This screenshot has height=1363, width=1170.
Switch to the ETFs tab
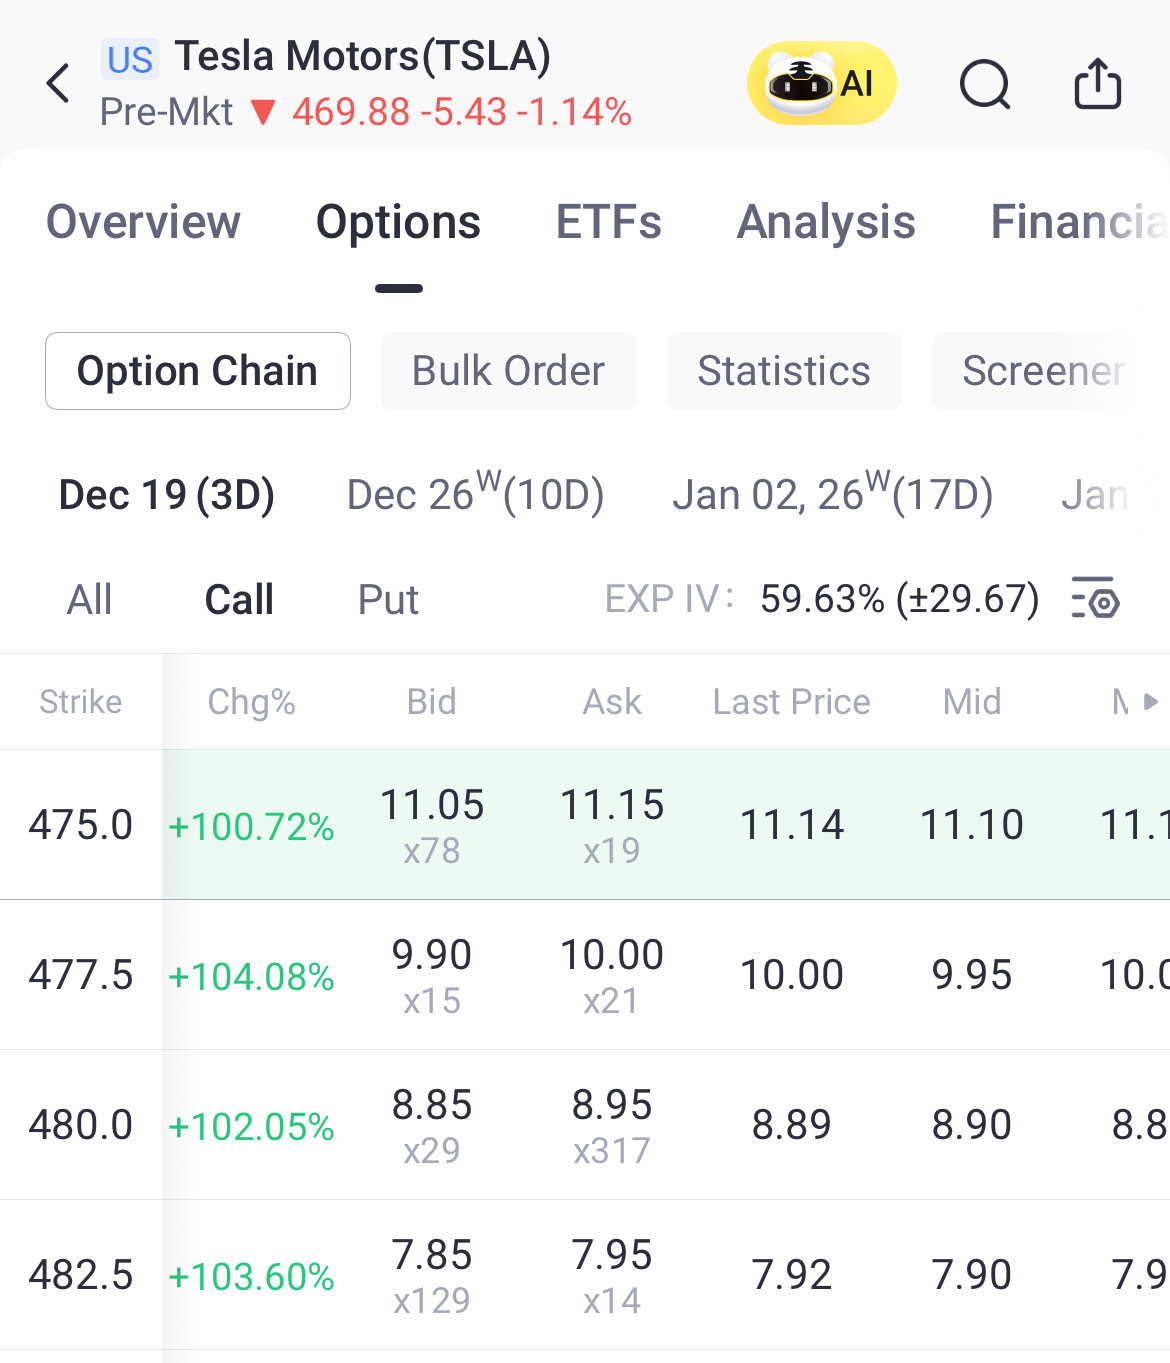608,222
